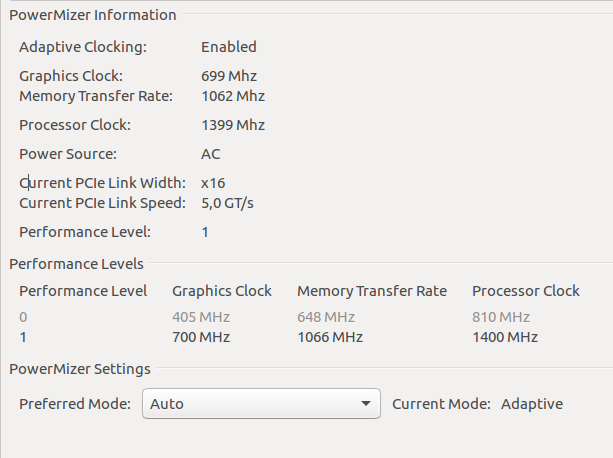Click the 1399 Mhz Processor Clock value
Viewport: 613px width, 458px height.
(x=233, y=125)
